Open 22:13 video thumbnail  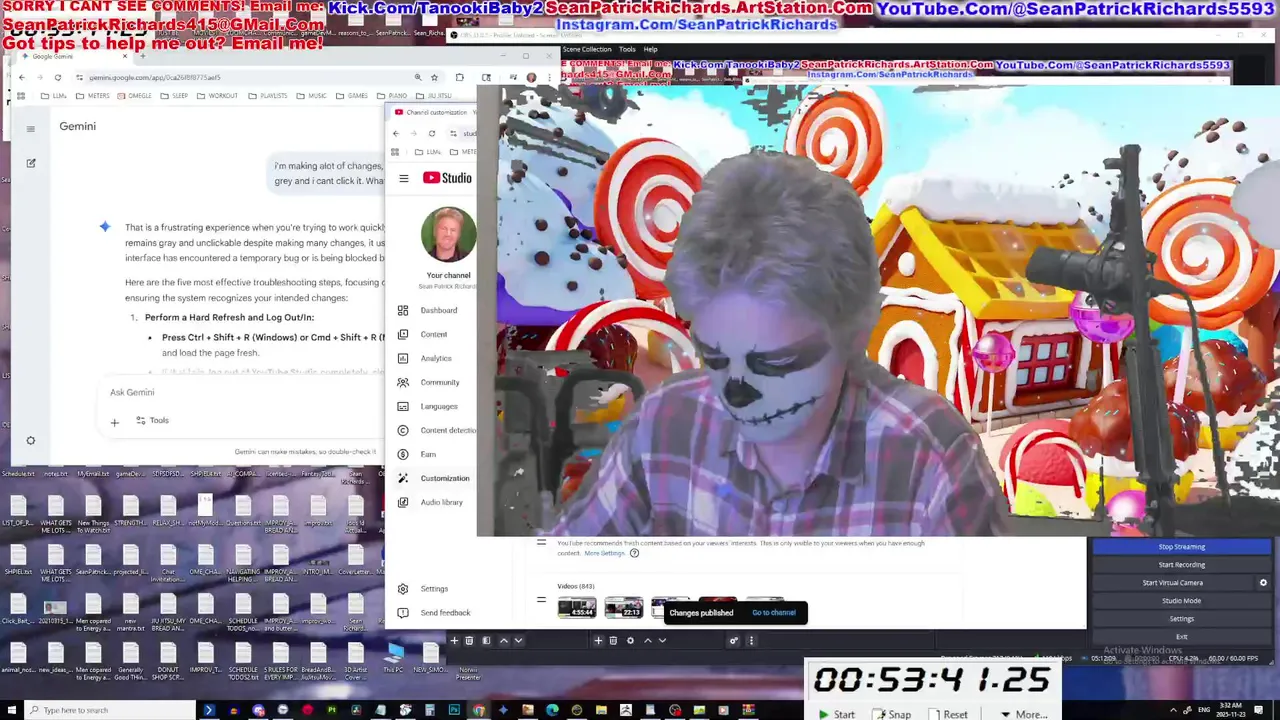point(623,607)
